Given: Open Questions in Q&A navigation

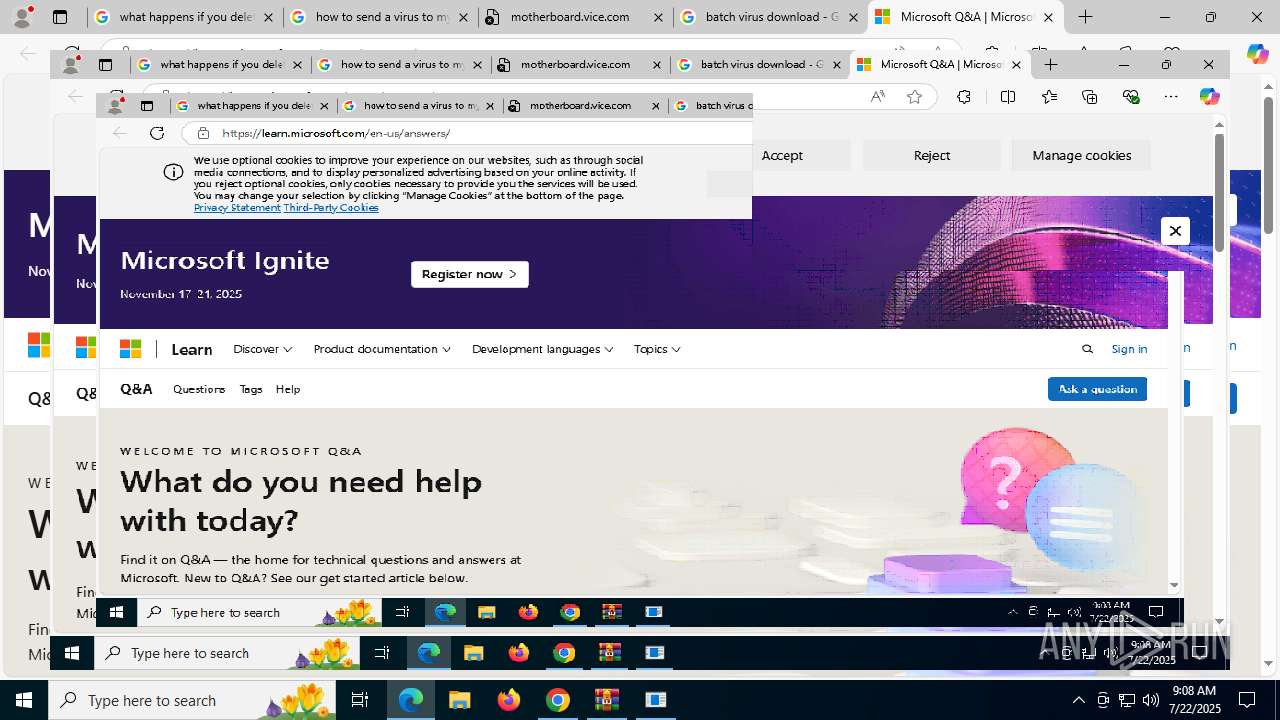Looking at the screenshot, I should pos(199,389).
